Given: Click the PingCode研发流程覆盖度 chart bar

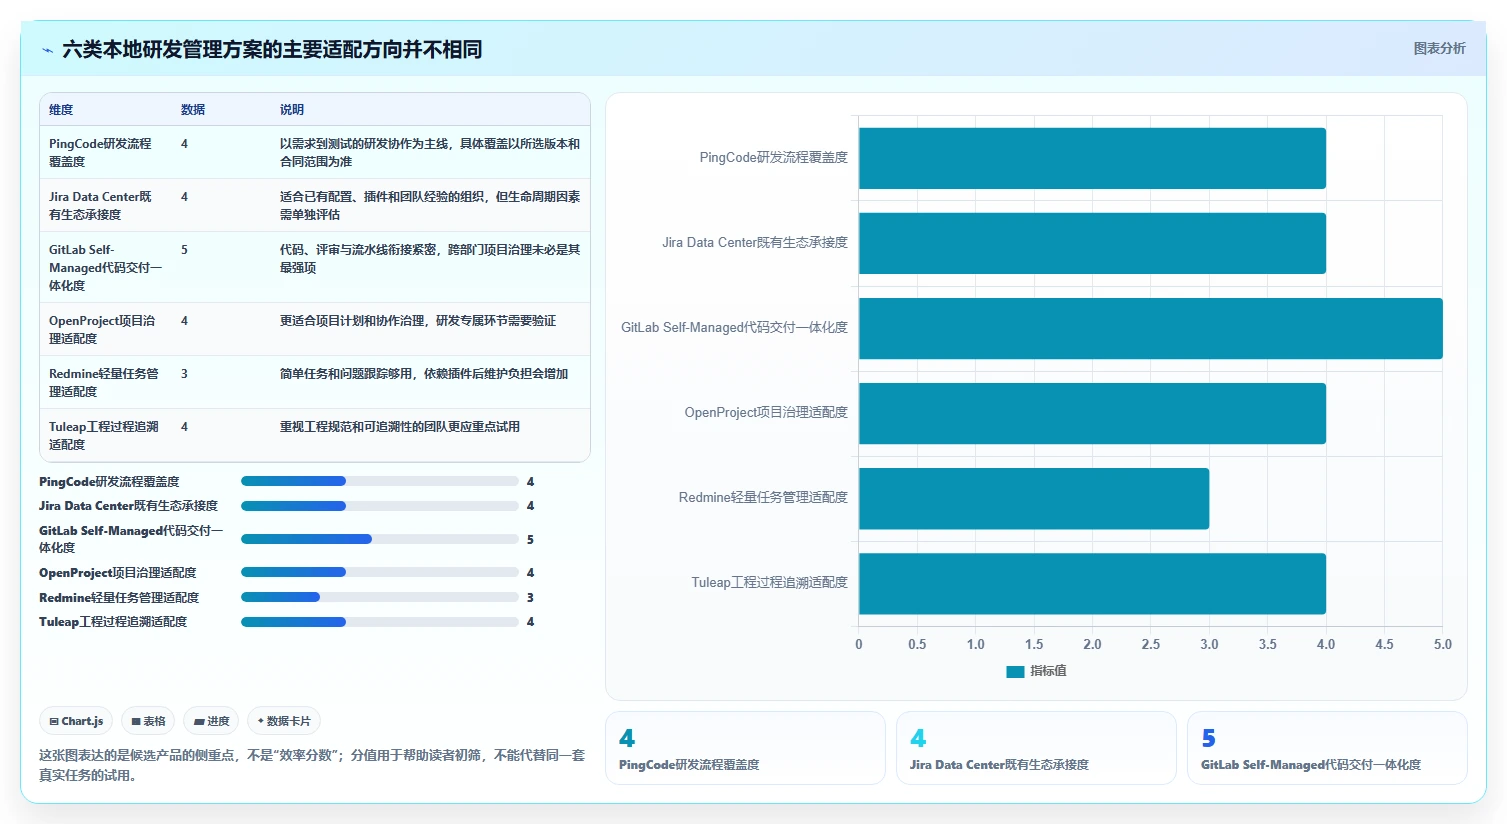Looking at the screenshot, I should pyautogui.click(x=1092, y=158).
